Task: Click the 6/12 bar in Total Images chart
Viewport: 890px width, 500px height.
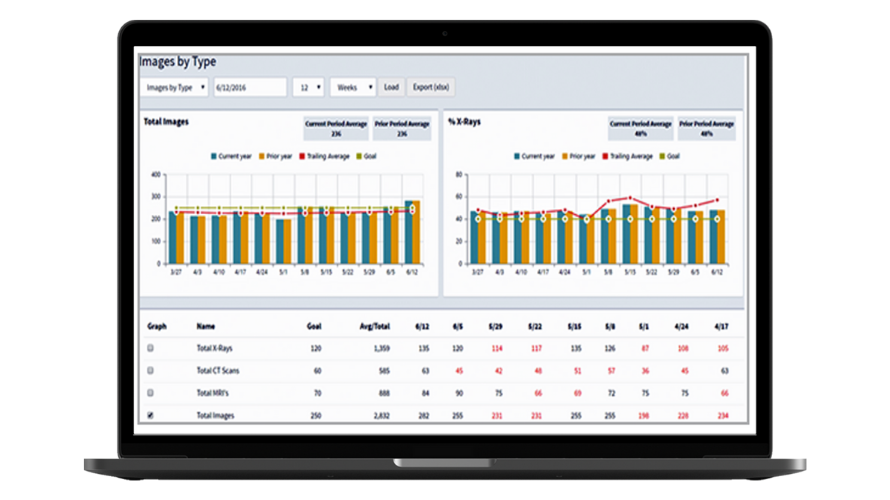Action: 412,232
